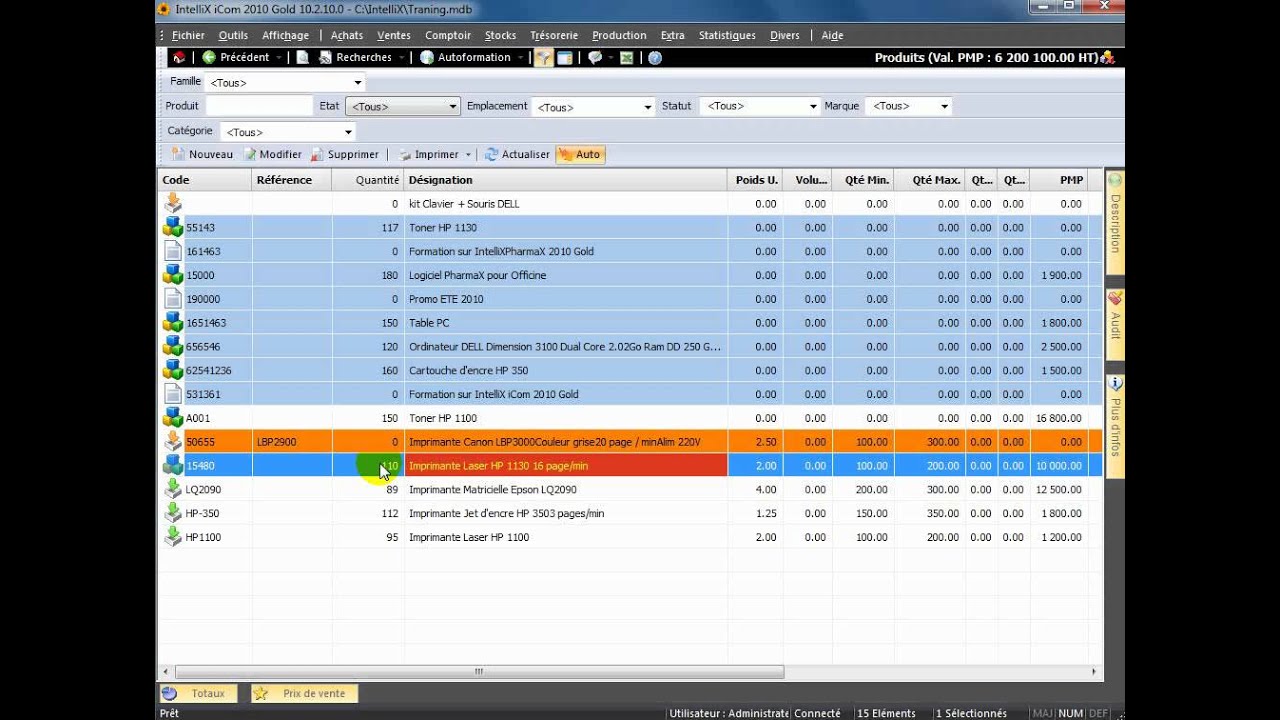The width and height of the screenshot is (1280, 720).
Task: Click the Nouveau button
Action: point(202,154)
